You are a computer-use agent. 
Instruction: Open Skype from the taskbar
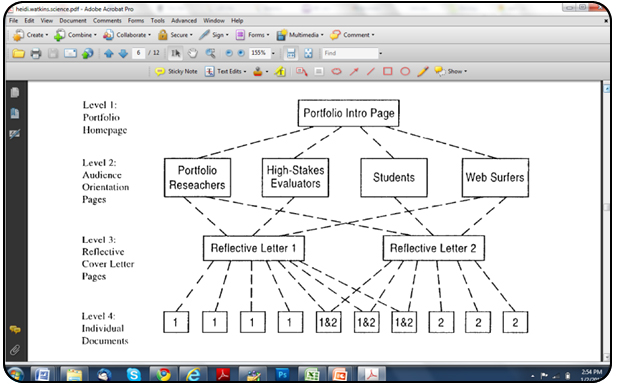pos(134,374)
